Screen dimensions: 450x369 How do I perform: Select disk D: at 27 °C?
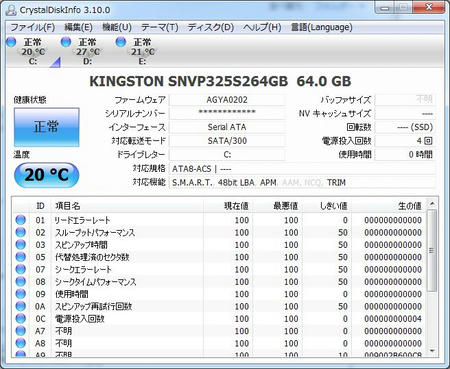pyautogui.click(x=88, y=51)
